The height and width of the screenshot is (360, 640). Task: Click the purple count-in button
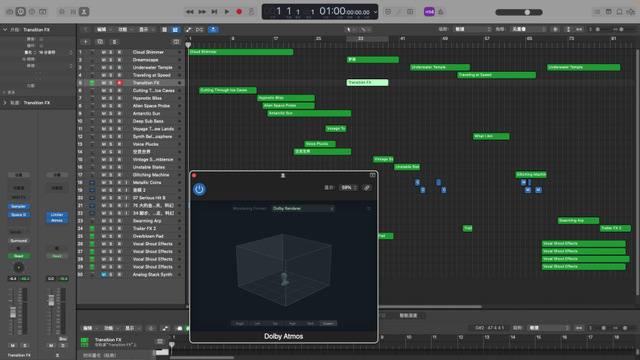pos(429,12)
